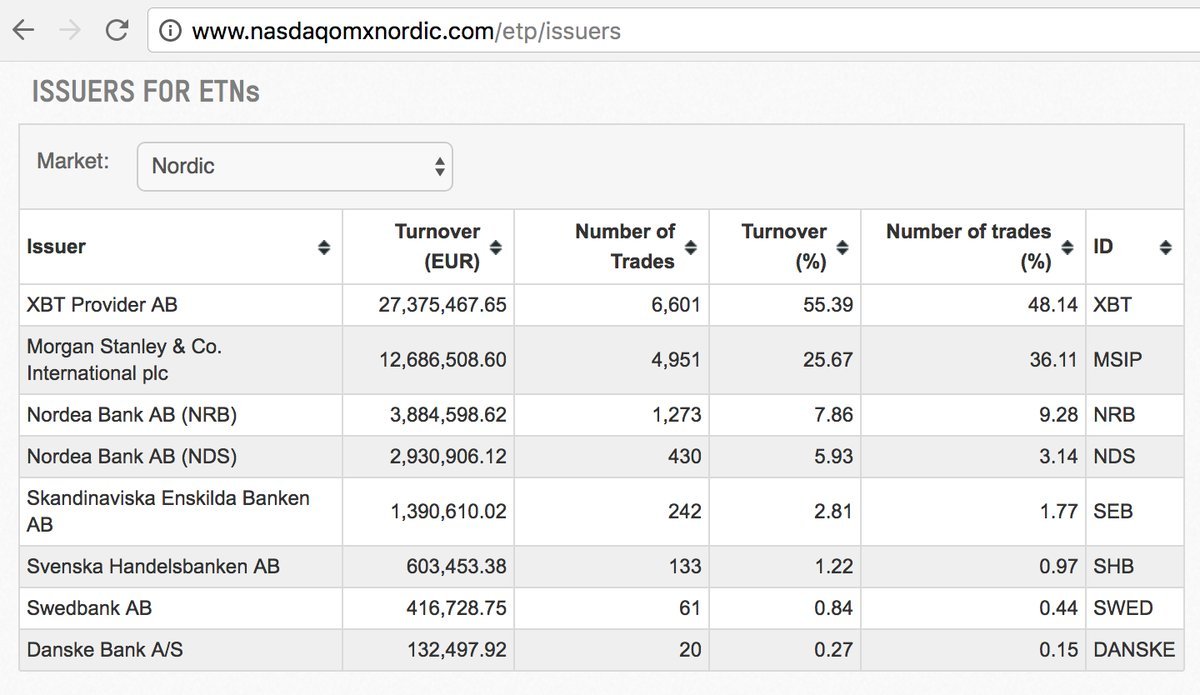Screen dimensions: 1200x695
Task: Click turnover value 3,884,598.62
Action: [448, 415]
